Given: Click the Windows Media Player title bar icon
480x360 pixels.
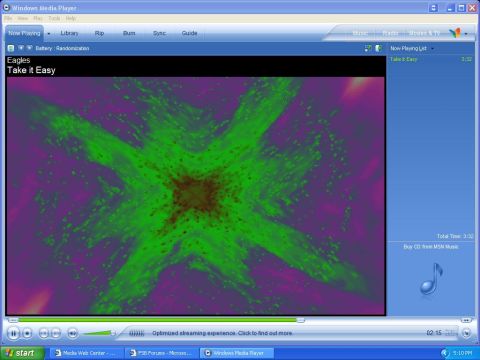Looking at the screenshot, I should tap(6, 7).
